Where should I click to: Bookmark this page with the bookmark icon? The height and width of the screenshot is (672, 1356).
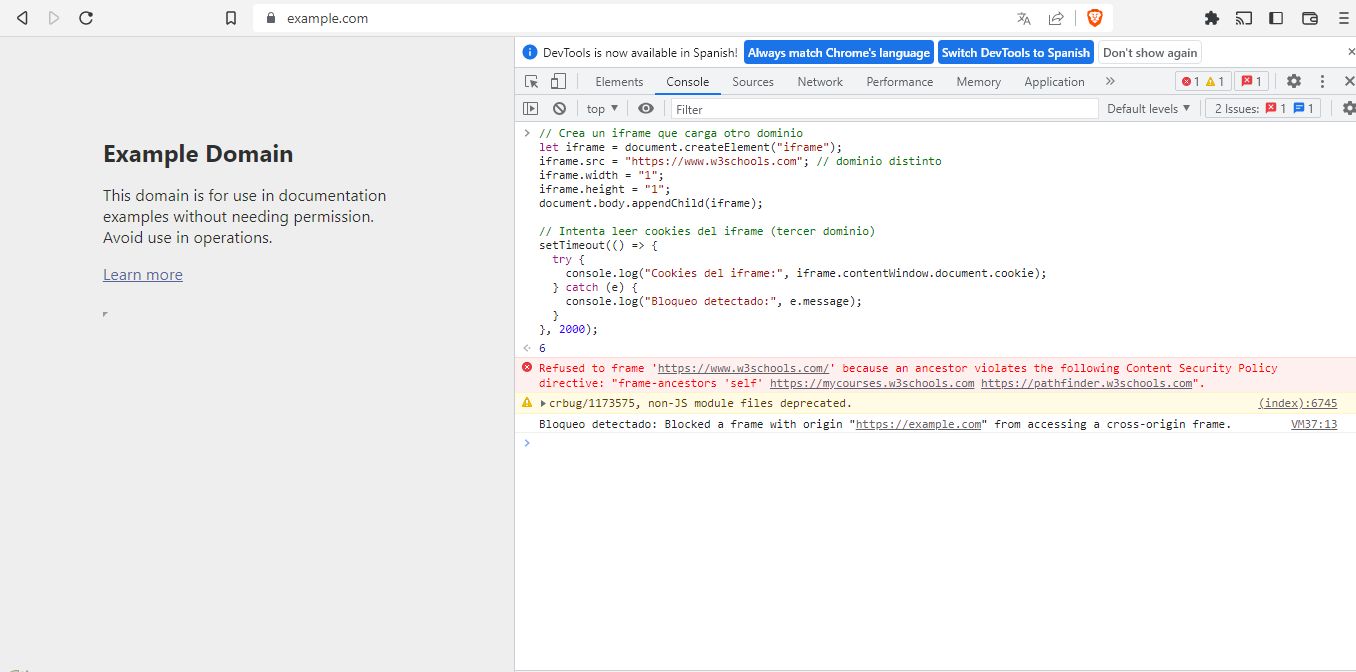click(x=231, y=18)
